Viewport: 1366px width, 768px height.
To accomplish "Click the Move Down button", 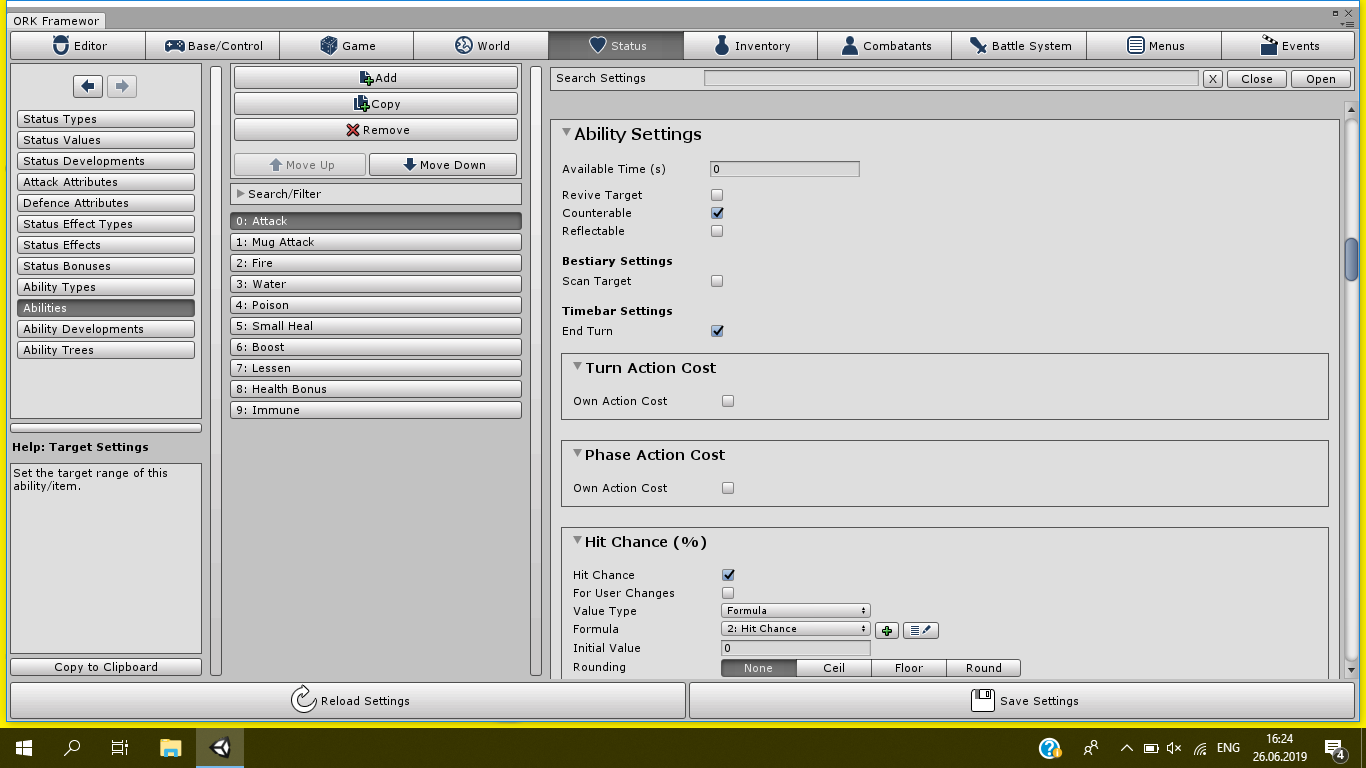I will click(x=443, y=165).
